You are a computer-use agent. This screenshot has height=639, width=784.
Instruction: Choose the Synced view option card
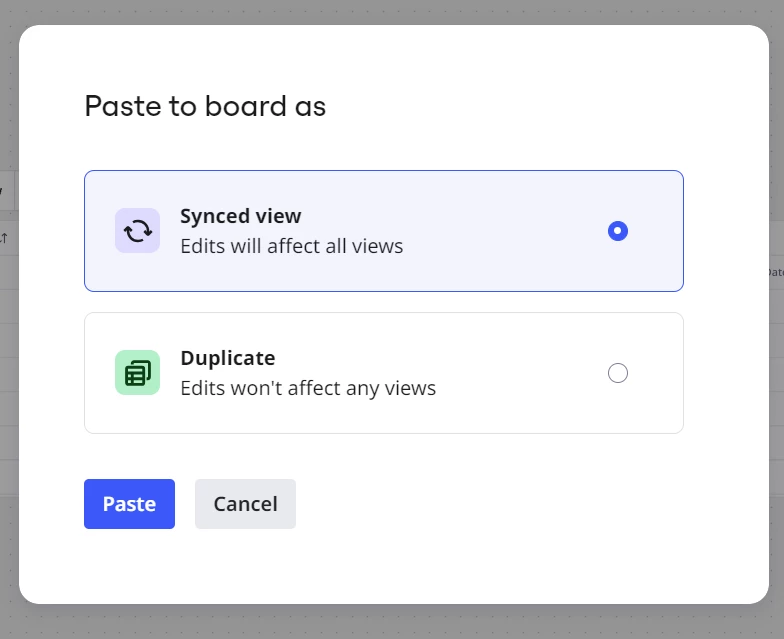(384, 231)
